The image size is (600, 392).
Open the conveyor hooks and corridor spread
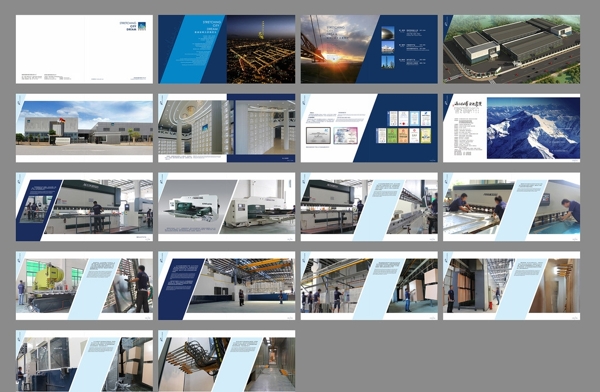pyautogui.click(x=227, y=361)
